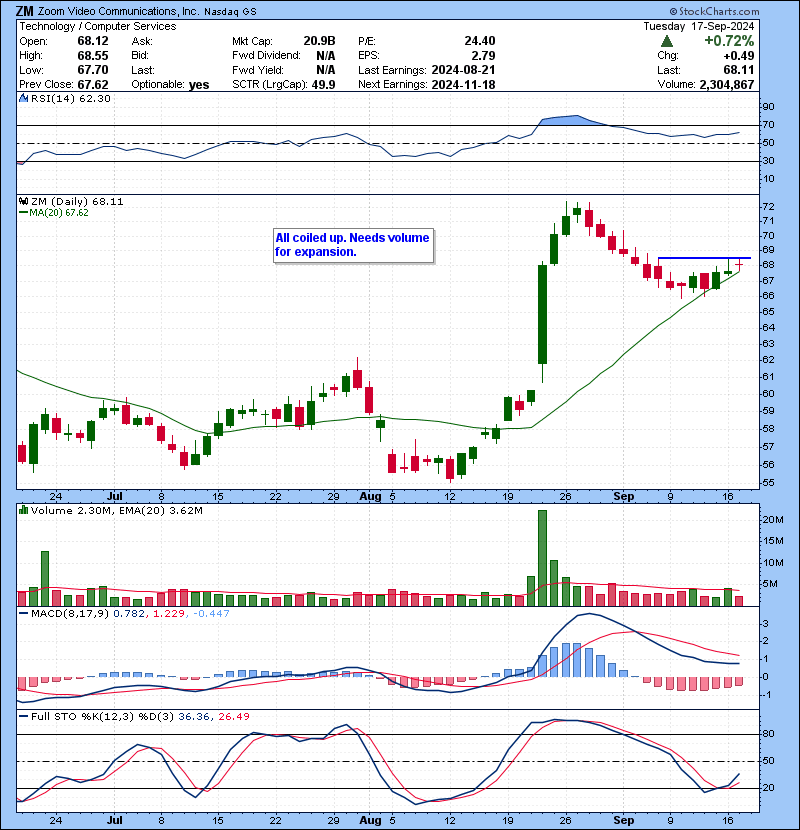800x830 pixels.
Task: Click the 'All coiled up' annotation box
Action: [x=353, y=245]
